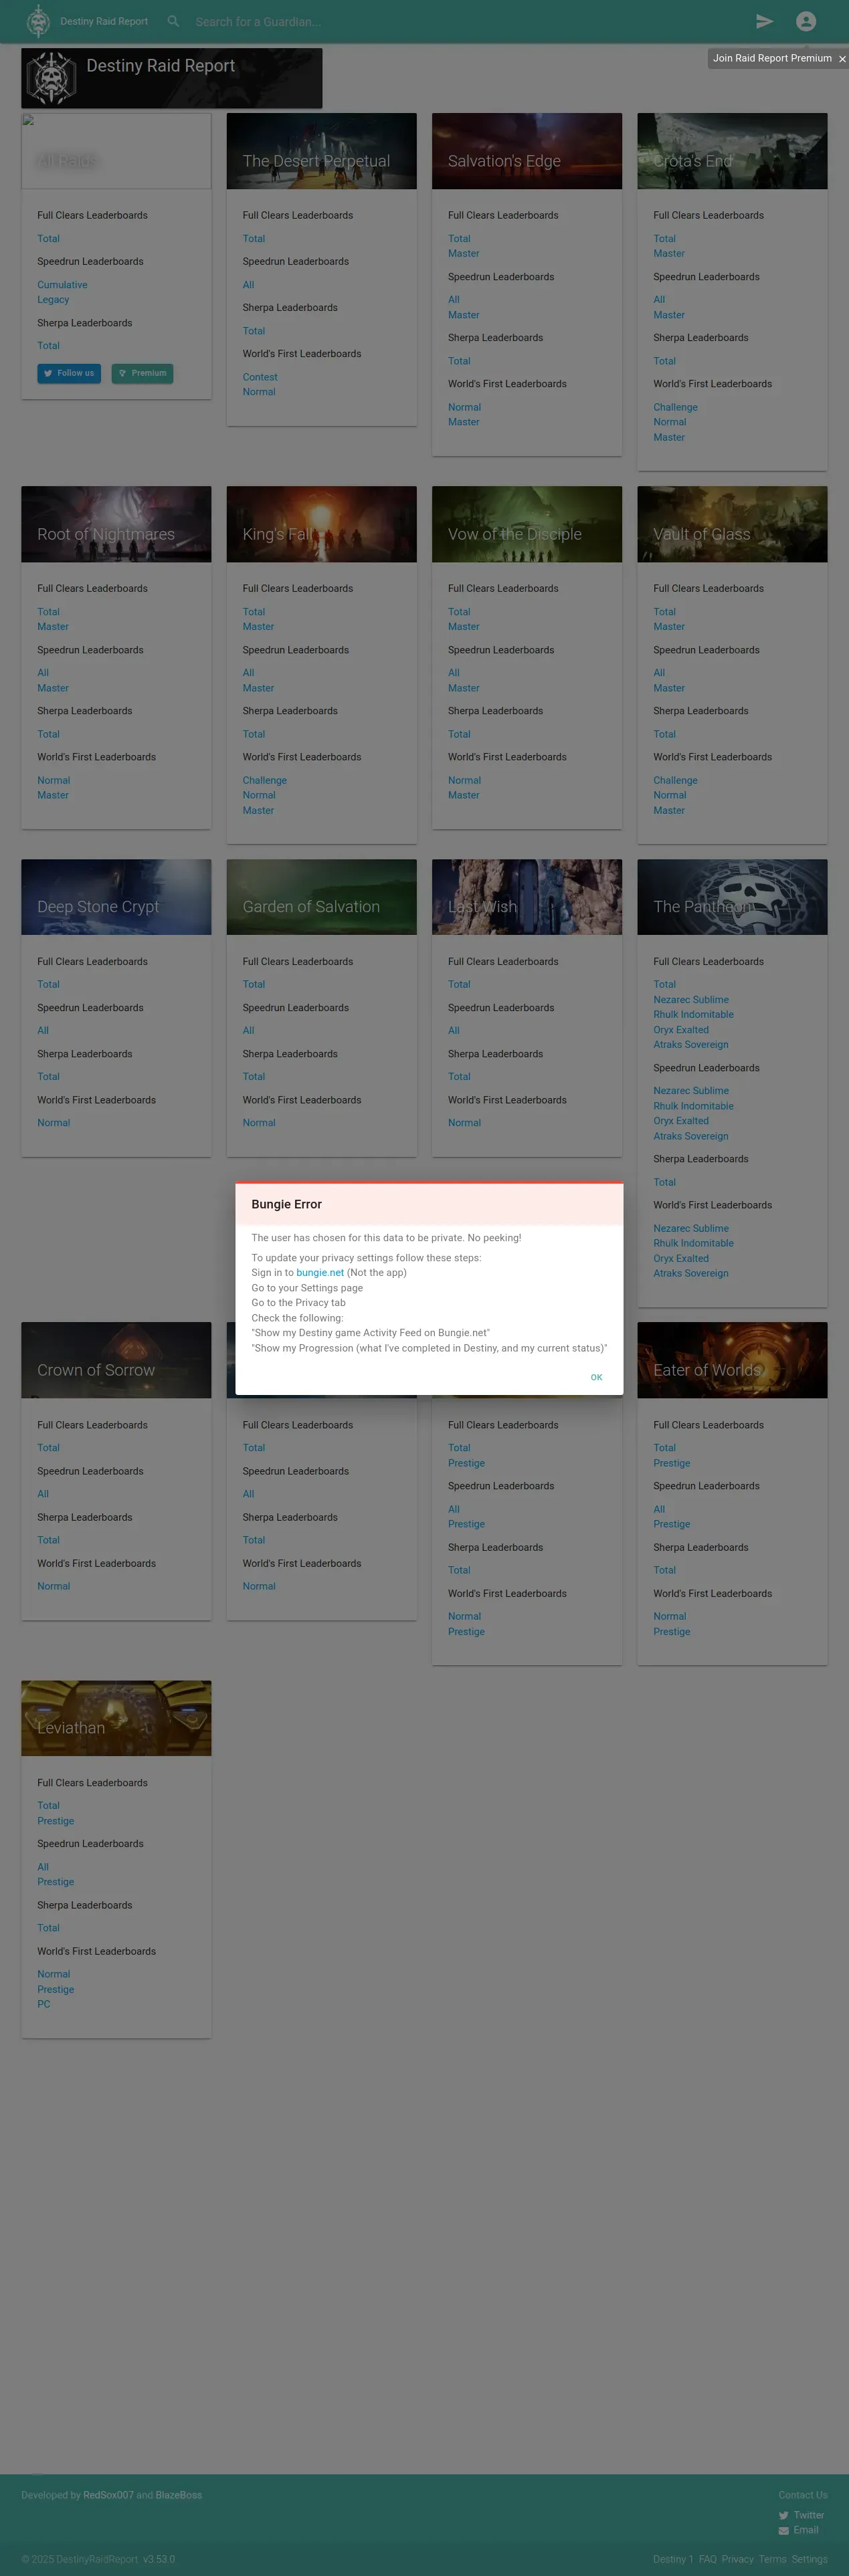Open Challenge World's First for Crota's End

tap(676, 407)
